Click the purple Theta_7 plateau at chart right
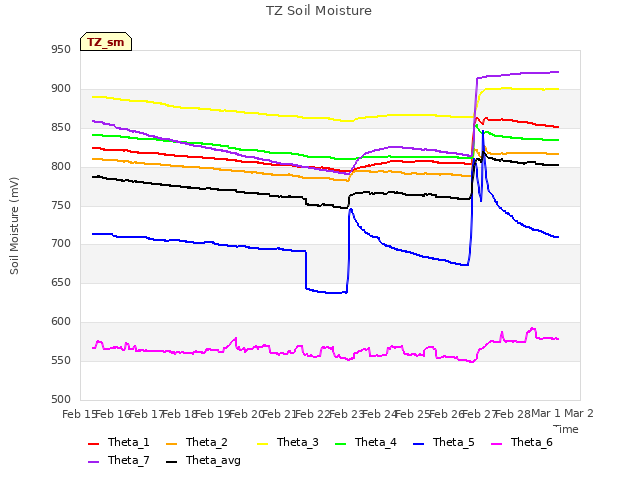640x480 pixels. click(x=518, y=74)
